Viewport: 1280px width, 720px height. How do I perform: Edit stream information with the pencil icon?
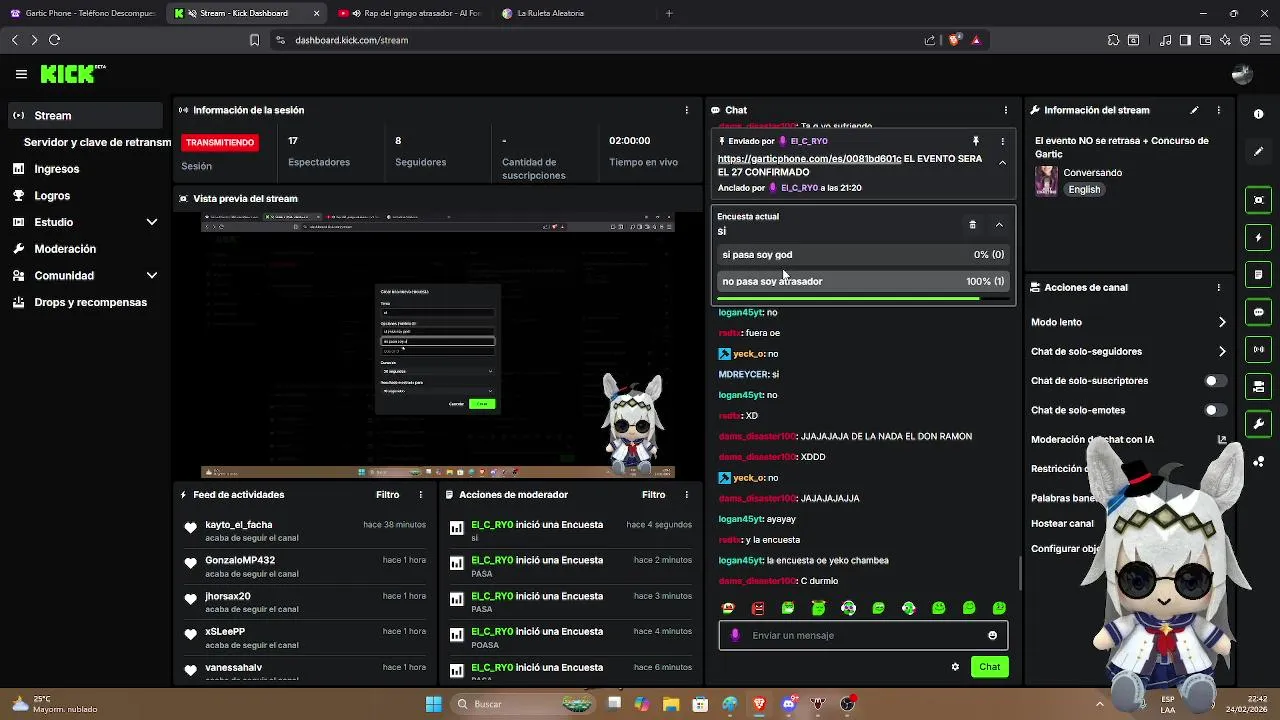tap(1194, 110)
